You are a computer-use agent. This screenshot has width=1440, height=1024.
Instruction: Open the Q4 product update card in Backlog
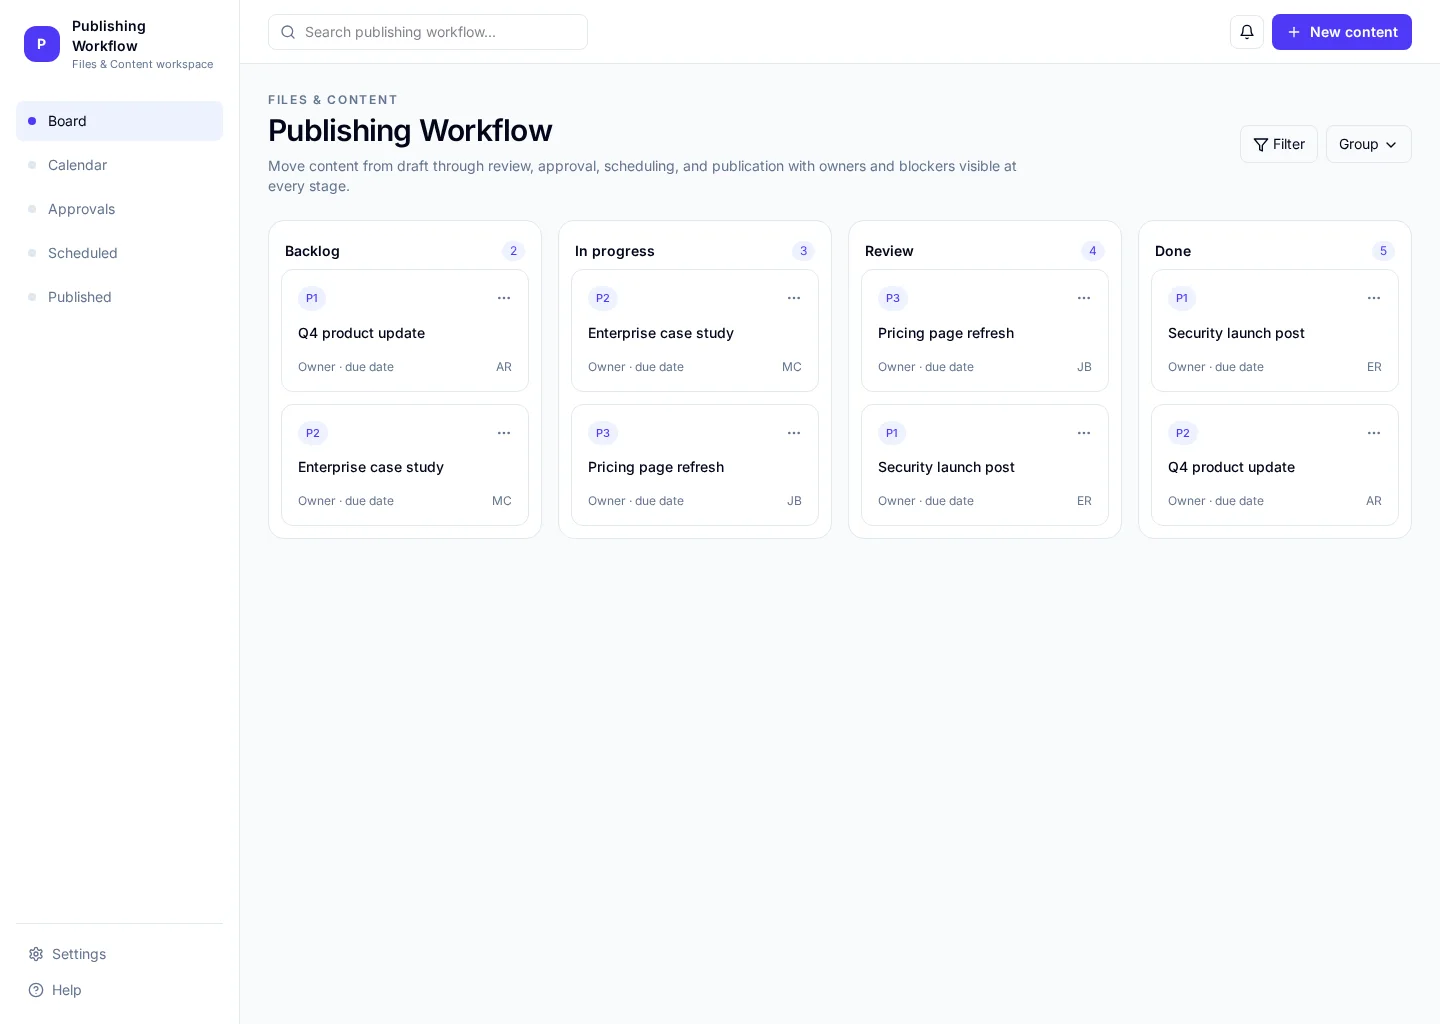[405, 331]
